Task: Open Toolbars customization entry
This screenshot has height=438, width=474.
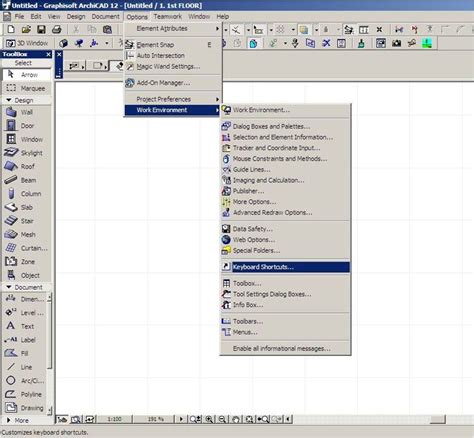Action: [285, 321]
